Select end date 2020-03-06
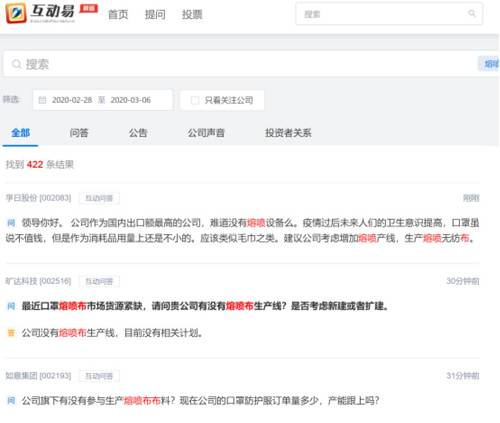 coord(130,100)
